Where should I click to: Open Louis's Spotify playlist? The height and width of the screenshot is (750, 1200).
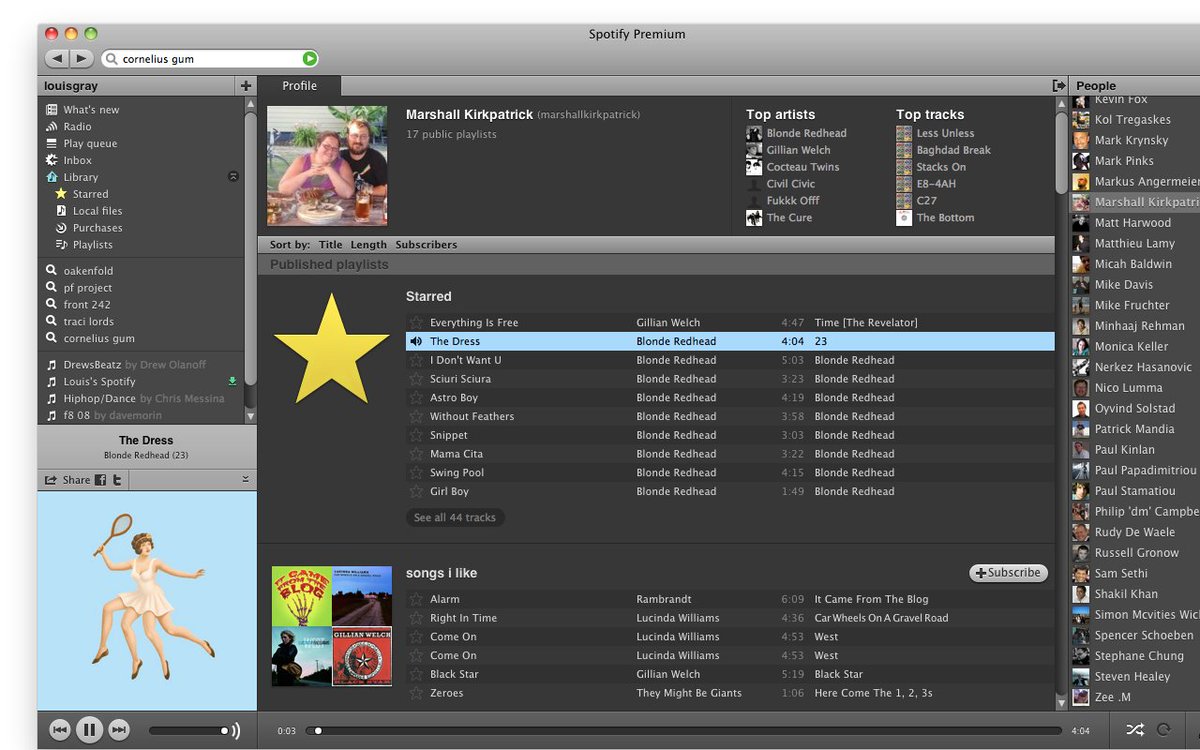point(99,382)
